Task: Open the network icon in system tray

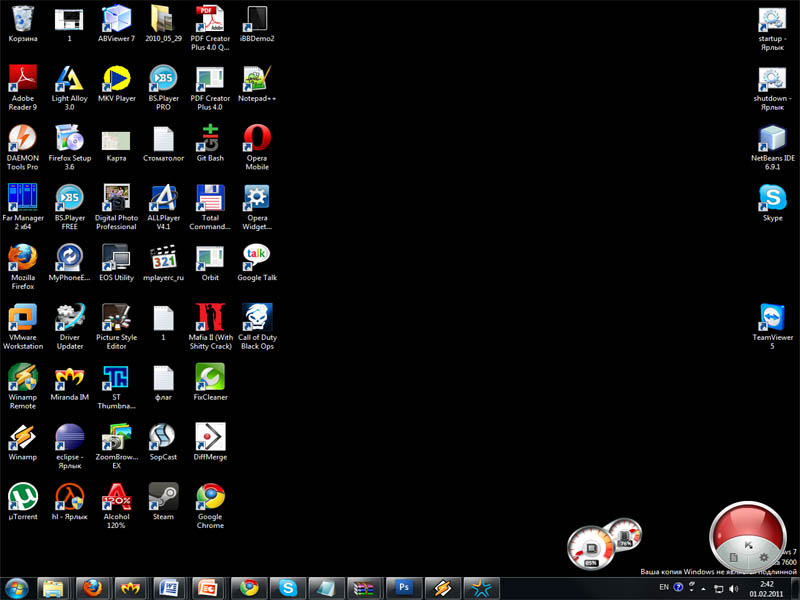Action: tap(718, 588)
